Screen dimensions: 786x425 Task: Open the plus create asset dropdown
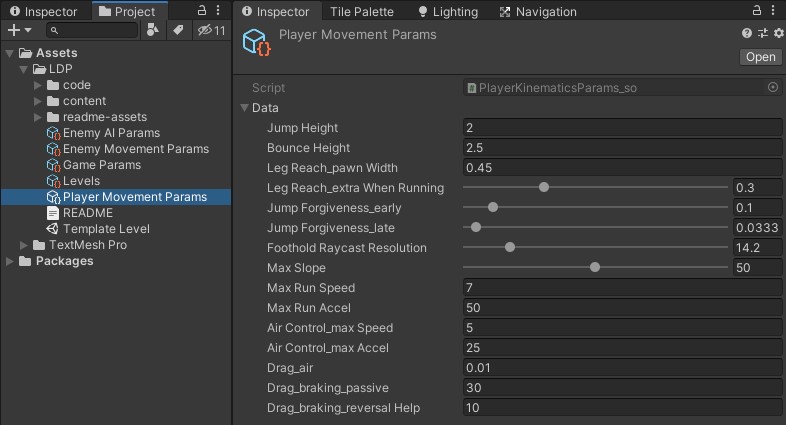pyautogui.click(x=18, y=31)
